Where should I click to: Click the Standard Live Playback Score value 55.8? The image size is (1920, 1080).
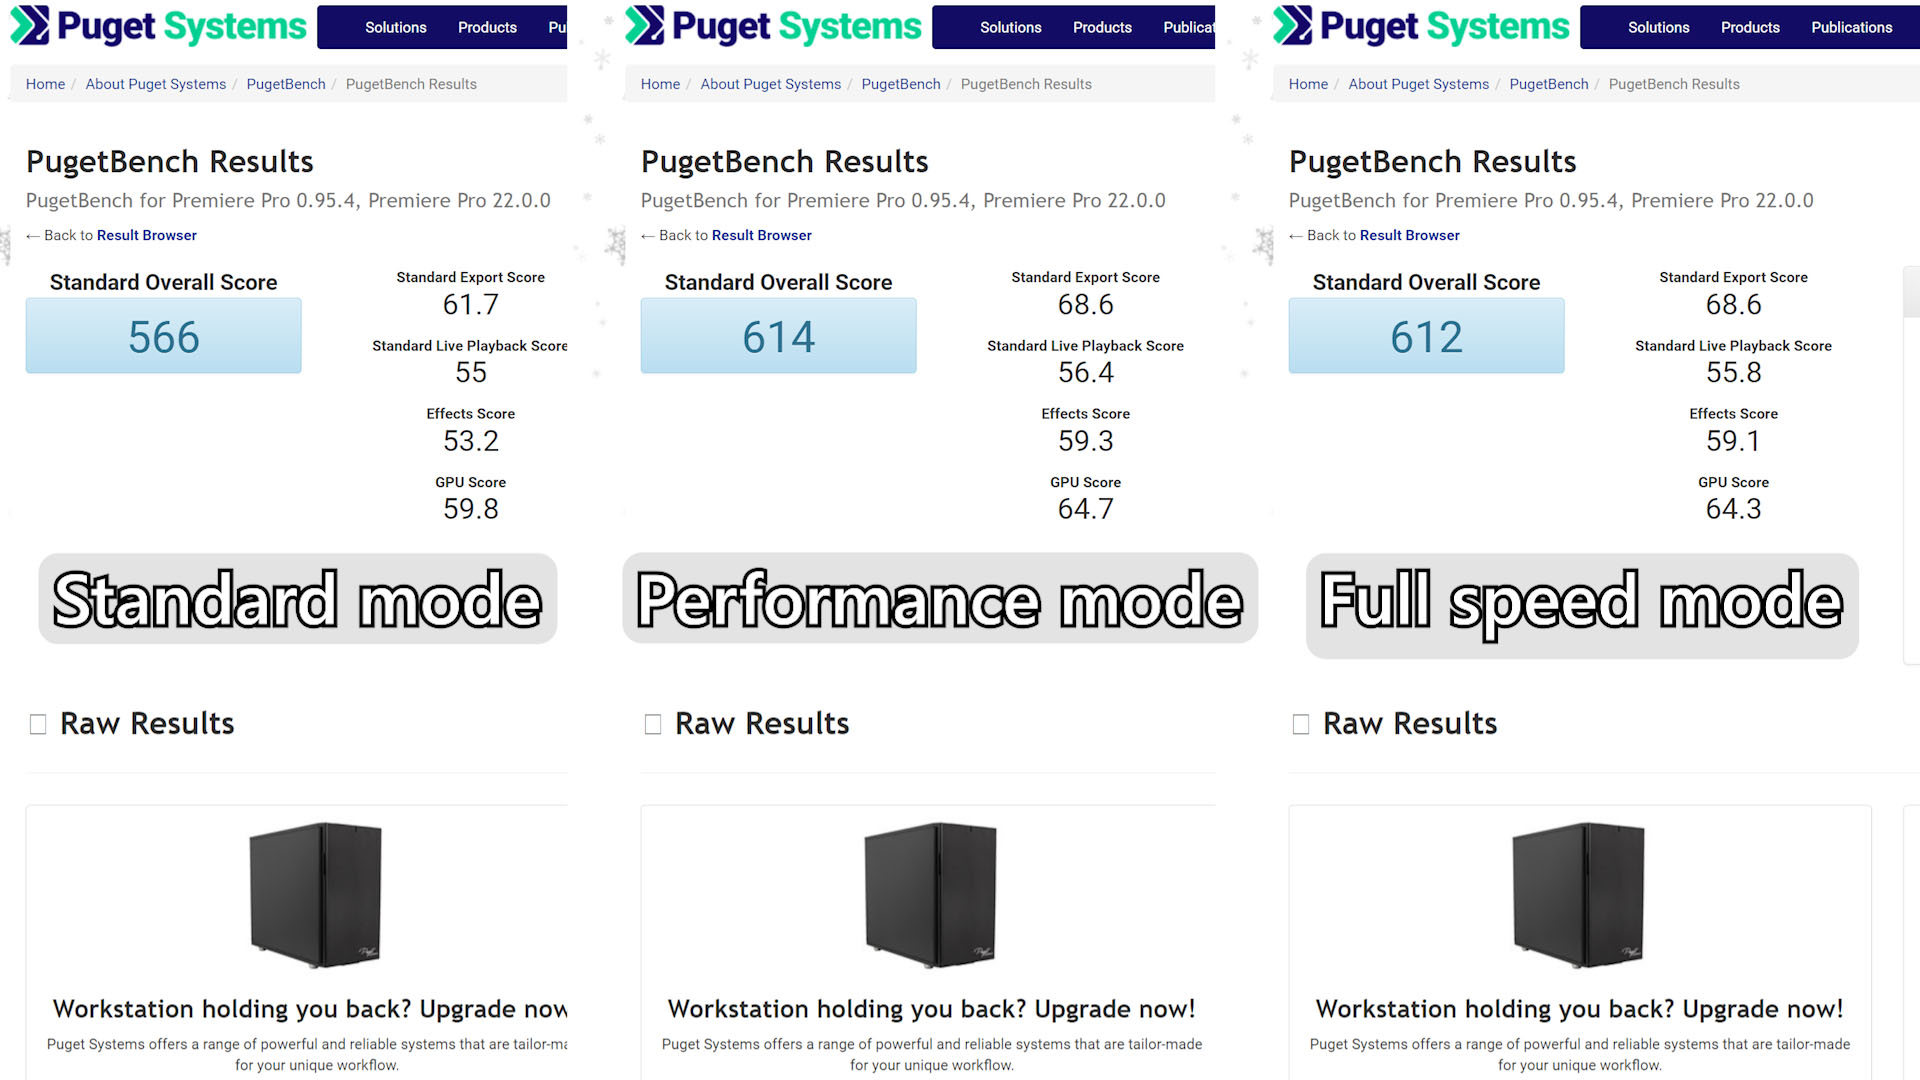[x=1734, y=372]
